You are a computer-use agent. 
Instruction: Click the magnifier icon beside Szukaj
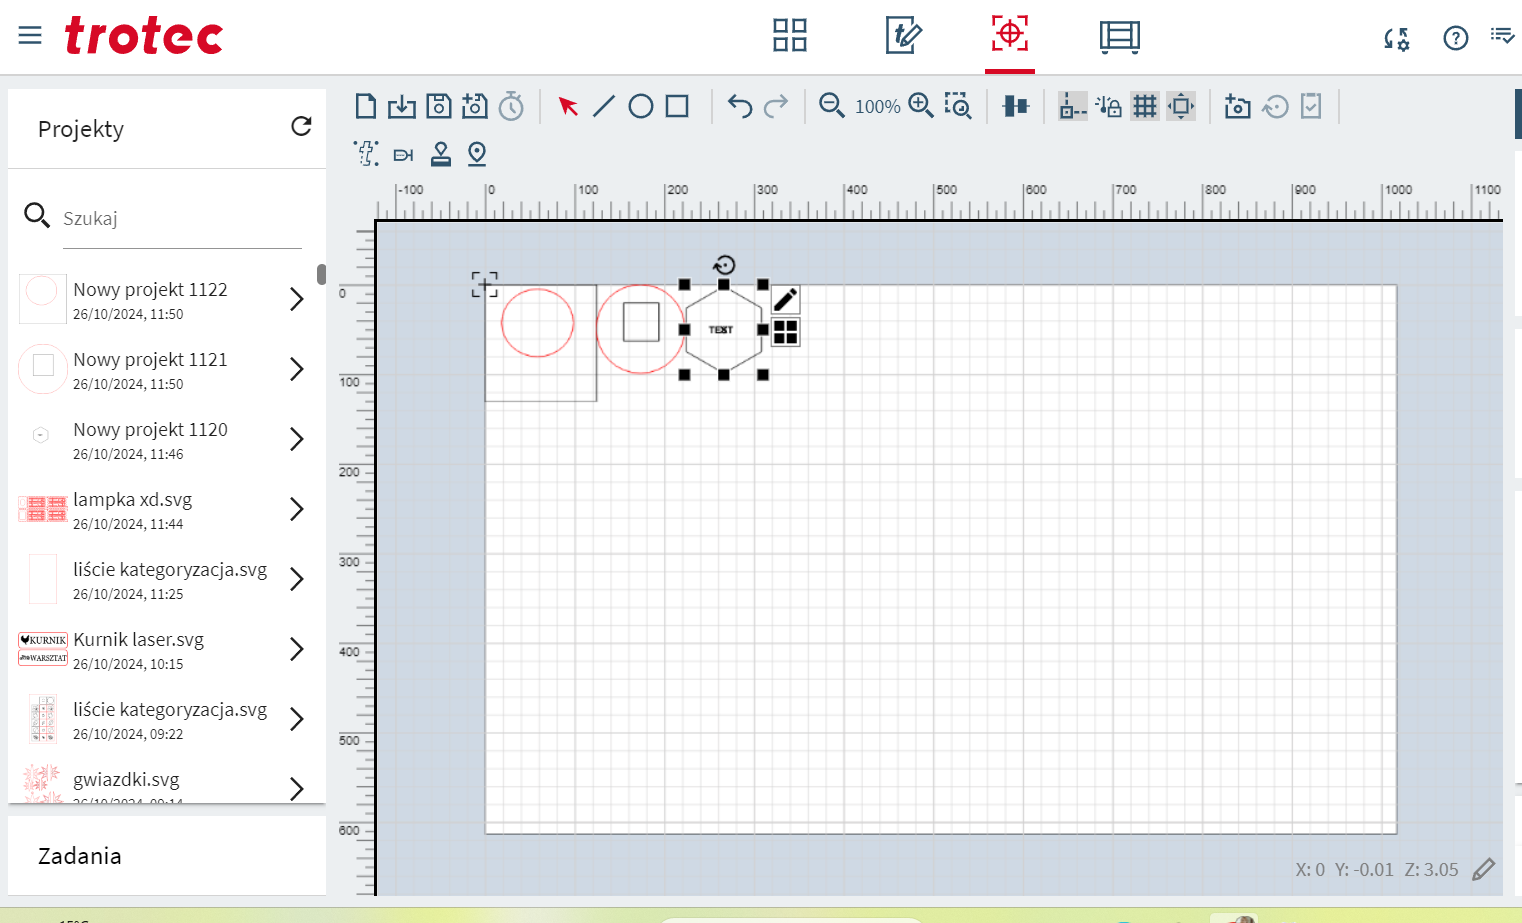coord(37,215)
